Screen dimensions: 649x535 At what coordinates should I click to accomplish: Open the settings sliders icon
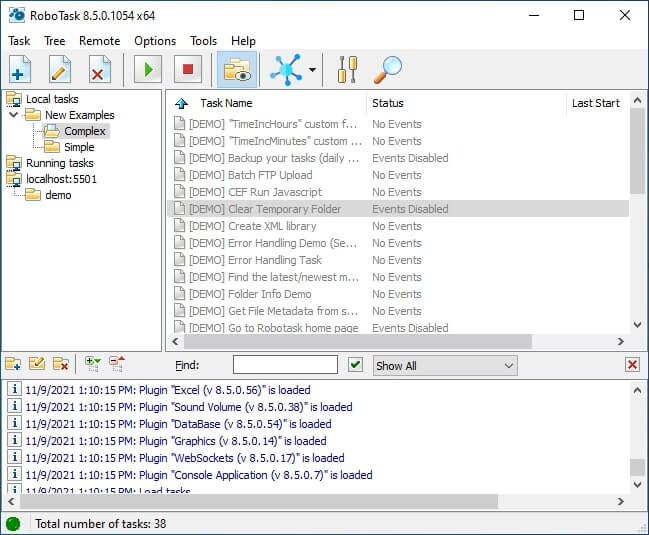coord(347,70)
